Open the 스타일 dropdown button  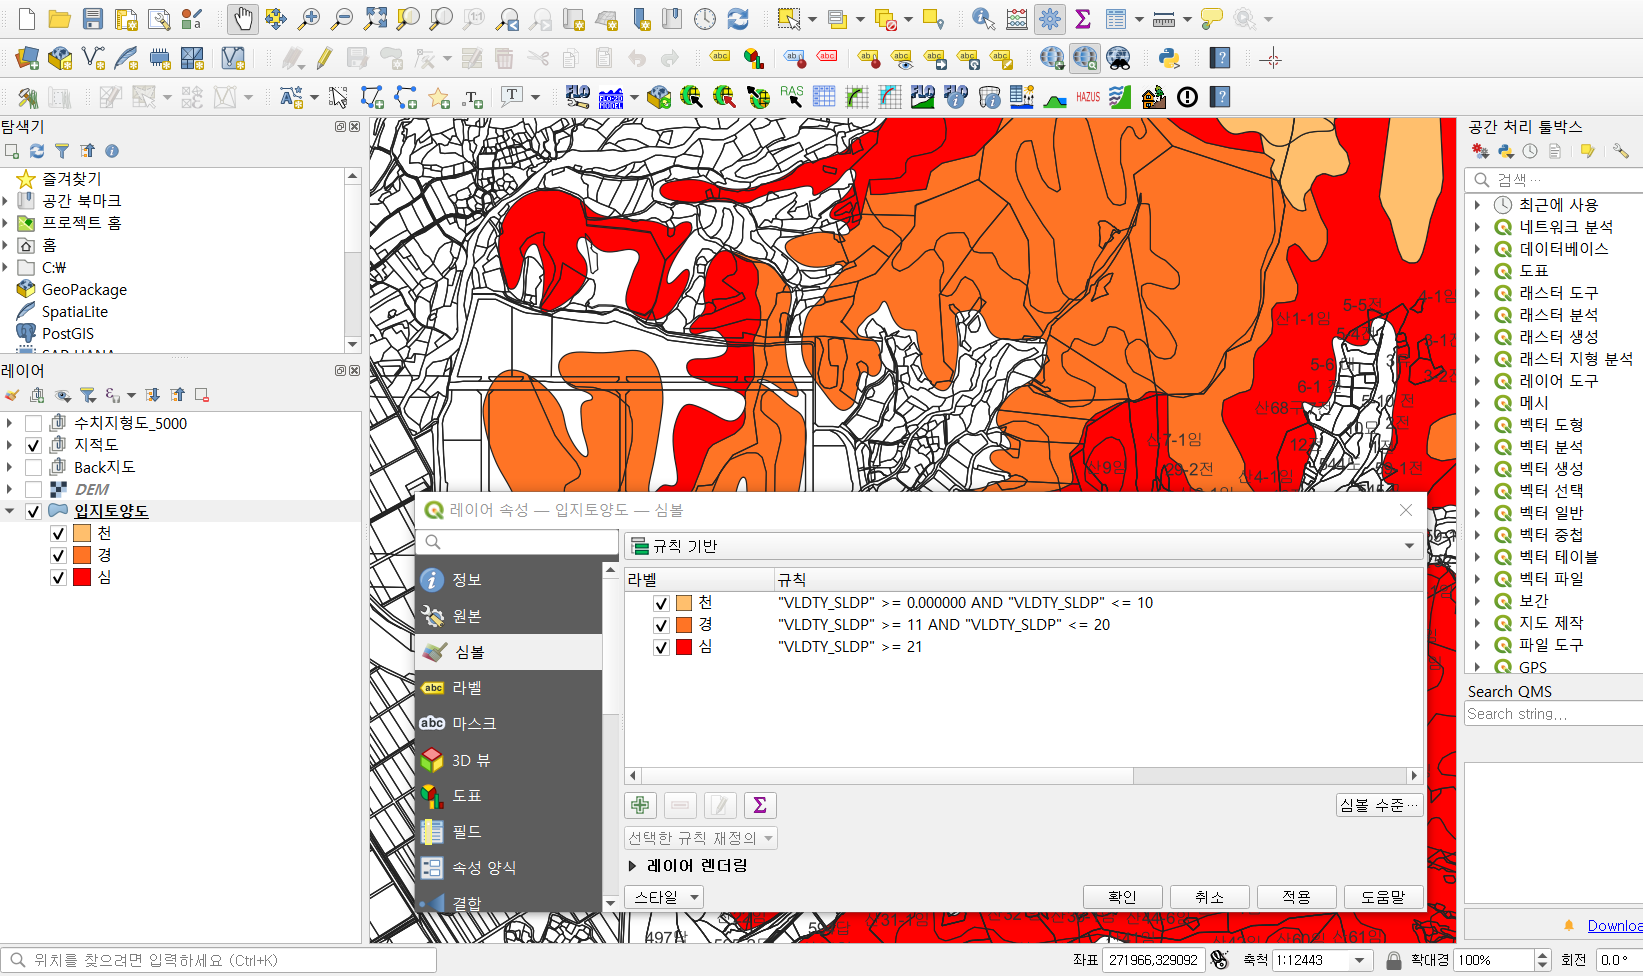tap(664, 897)
